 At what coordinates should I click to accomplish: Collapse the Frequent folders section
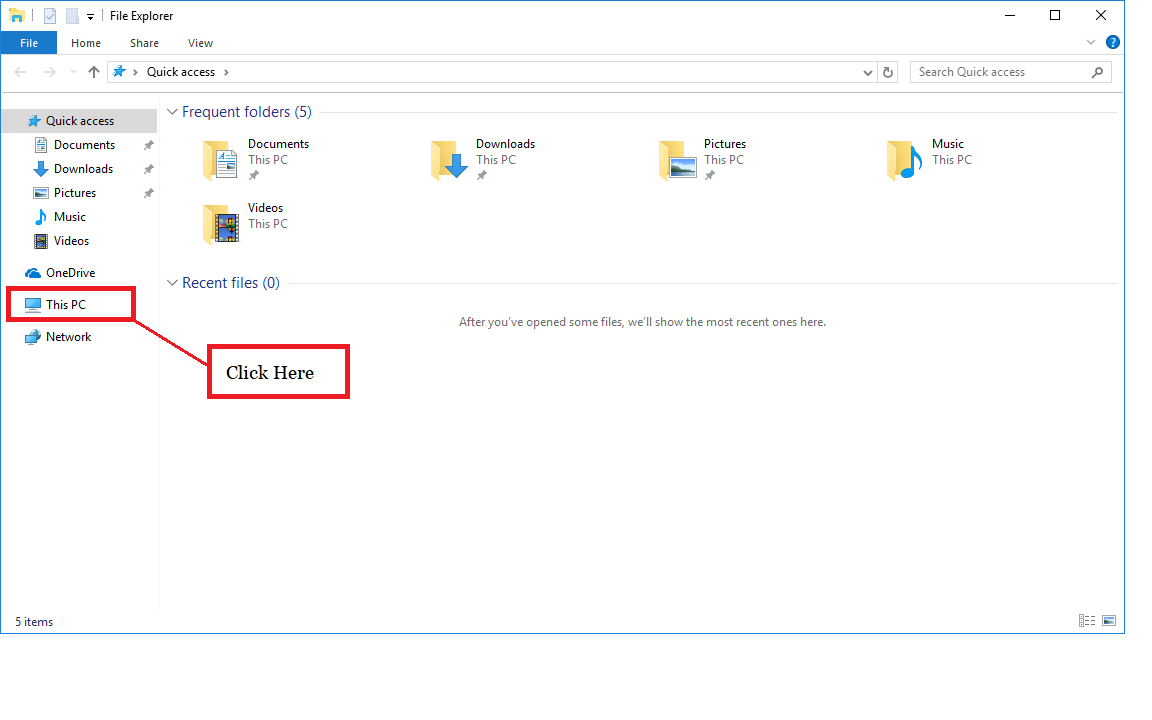point(172,113)
